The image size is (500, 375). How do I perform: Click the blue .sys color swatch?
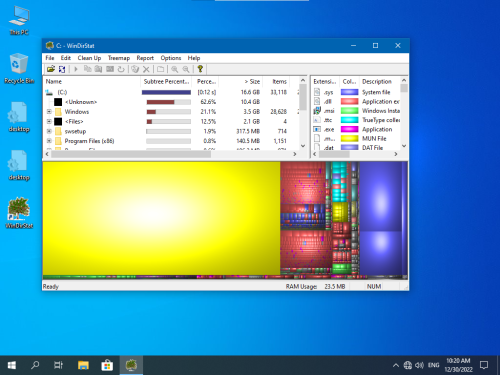coord(349,92)
